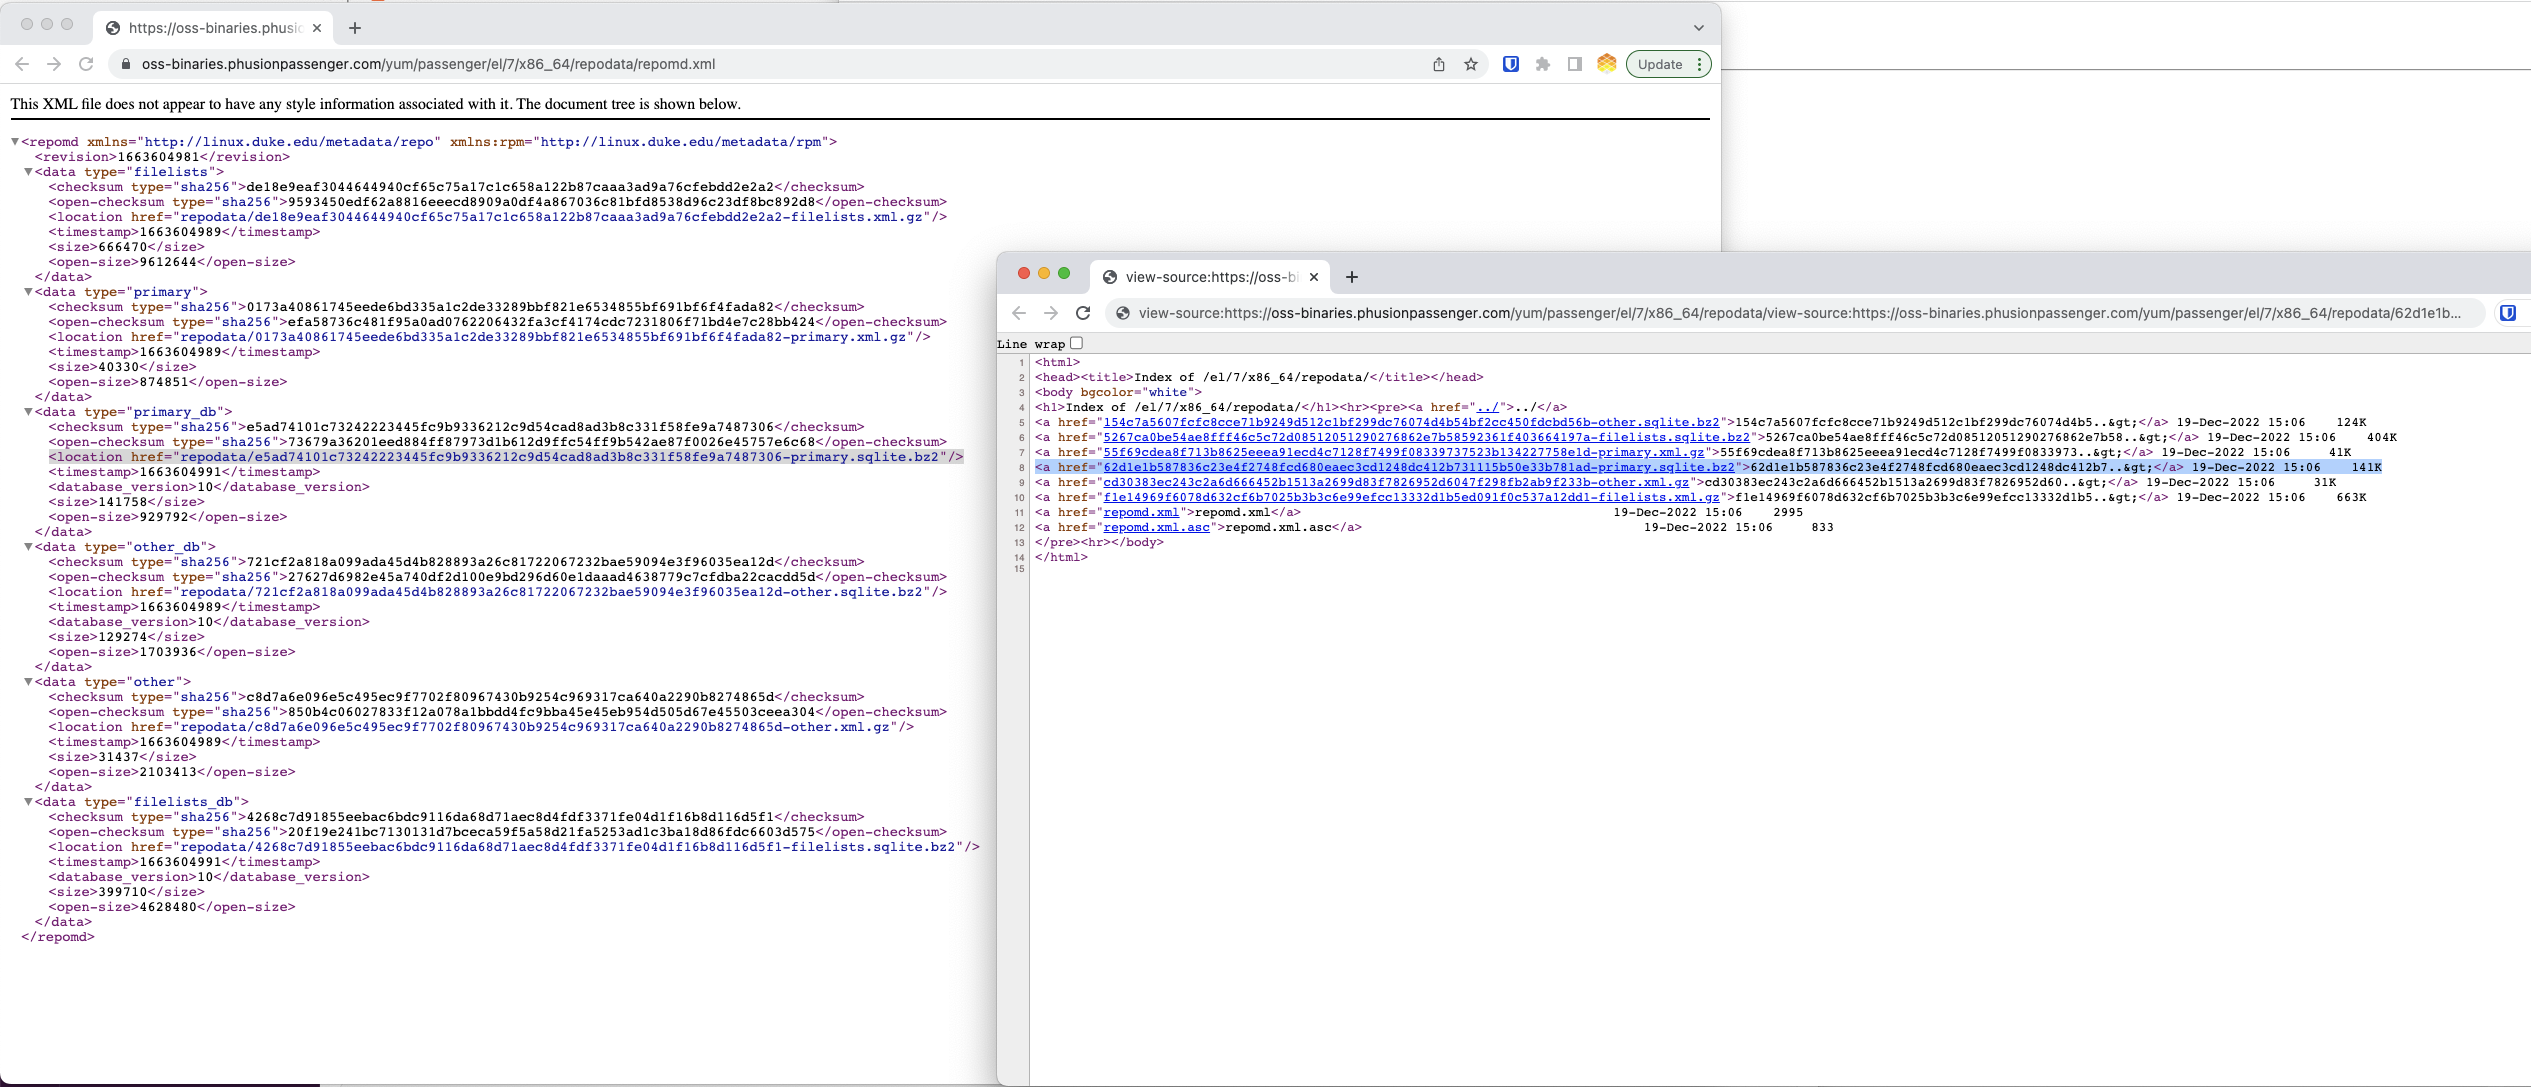Image resolution: width=2531 pixels, height=1087 pixels.
Task: Go back in the view-source window
Action: pos(1018,312)
